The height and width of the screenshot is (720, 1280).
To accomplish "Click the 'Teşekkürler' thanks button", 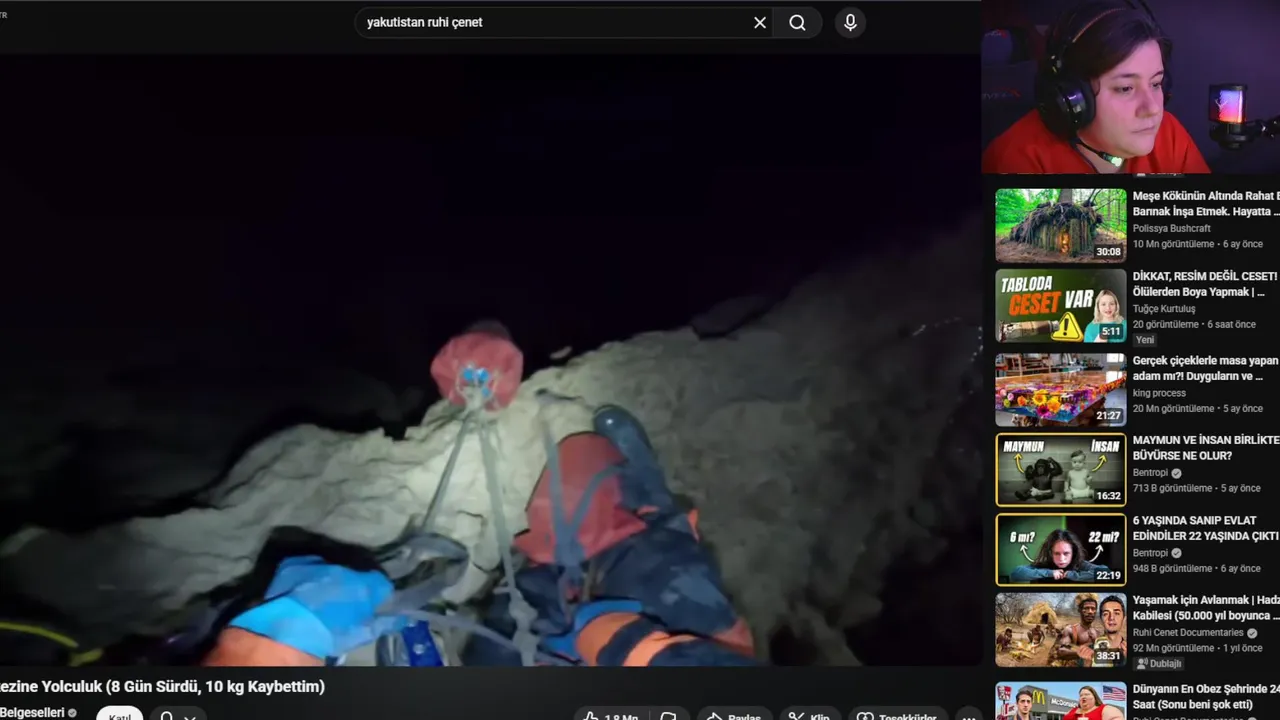I will click(x=898, y=715).
